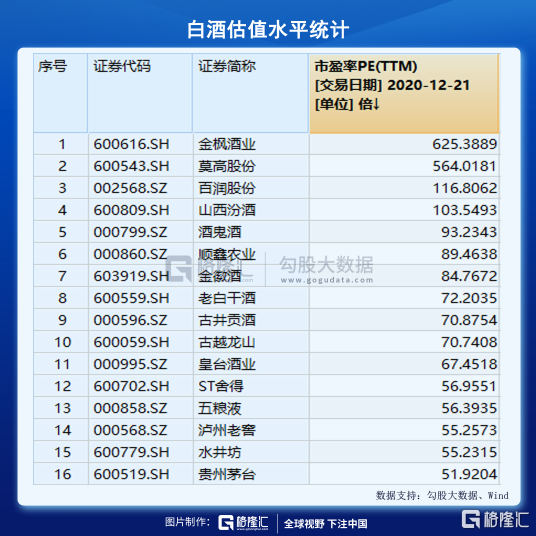Click the Gelonghui logo in the bottom-right corner
This screenshot has height=536, width=536.
(495, 519)
